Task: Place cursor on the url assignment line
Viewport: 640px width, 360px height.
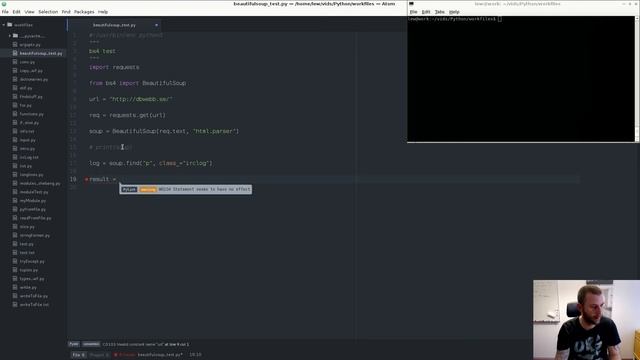Action: click(131, 99)
